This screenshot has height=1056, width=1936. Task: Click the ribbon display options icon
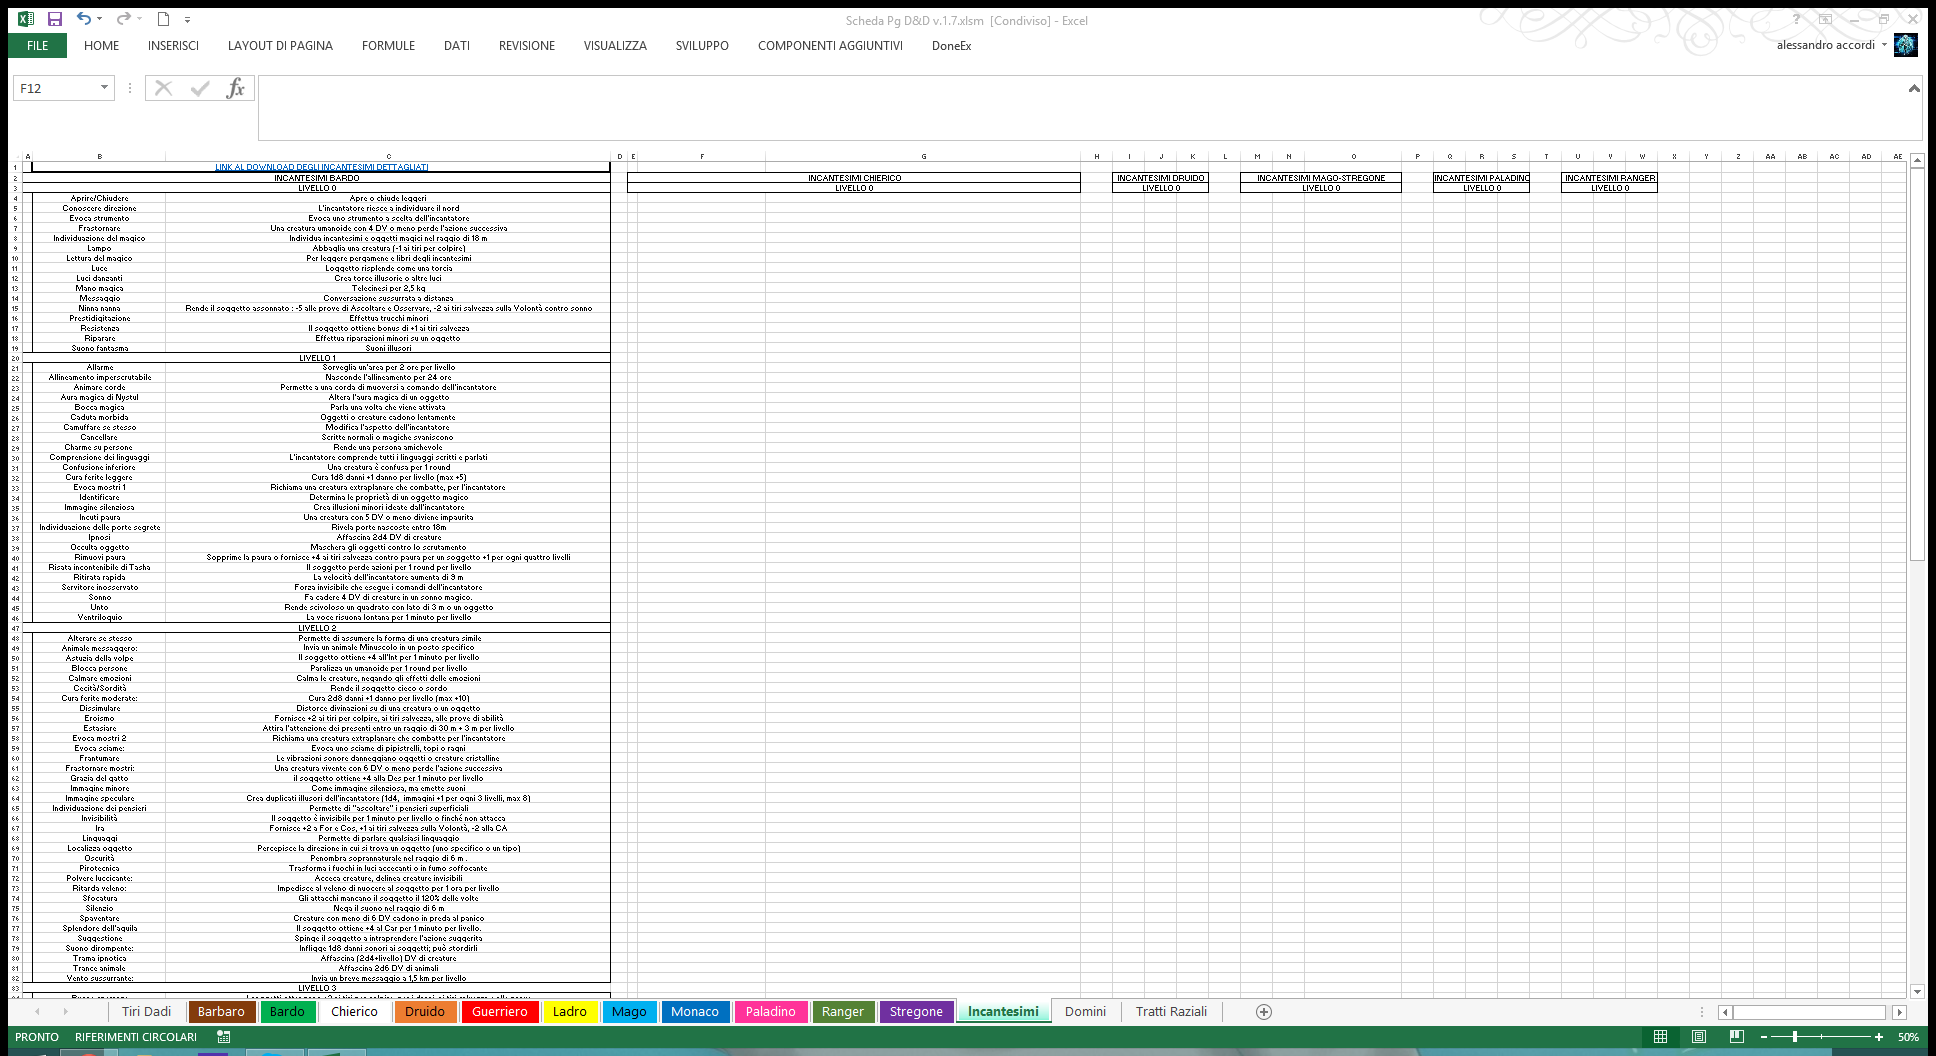(x=1825, y=19)
